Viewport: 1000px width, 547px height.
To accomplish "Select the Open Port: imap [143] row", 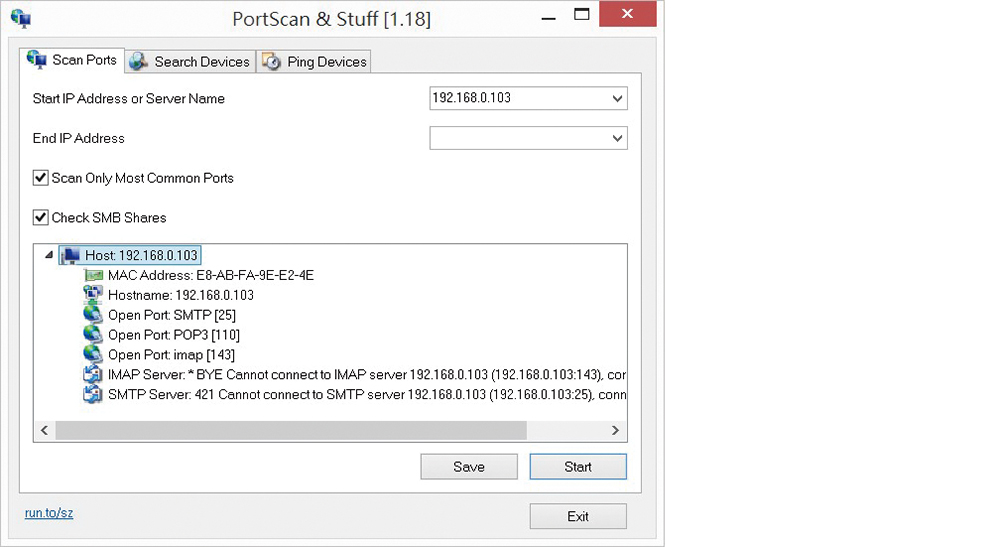I will 171,354.
